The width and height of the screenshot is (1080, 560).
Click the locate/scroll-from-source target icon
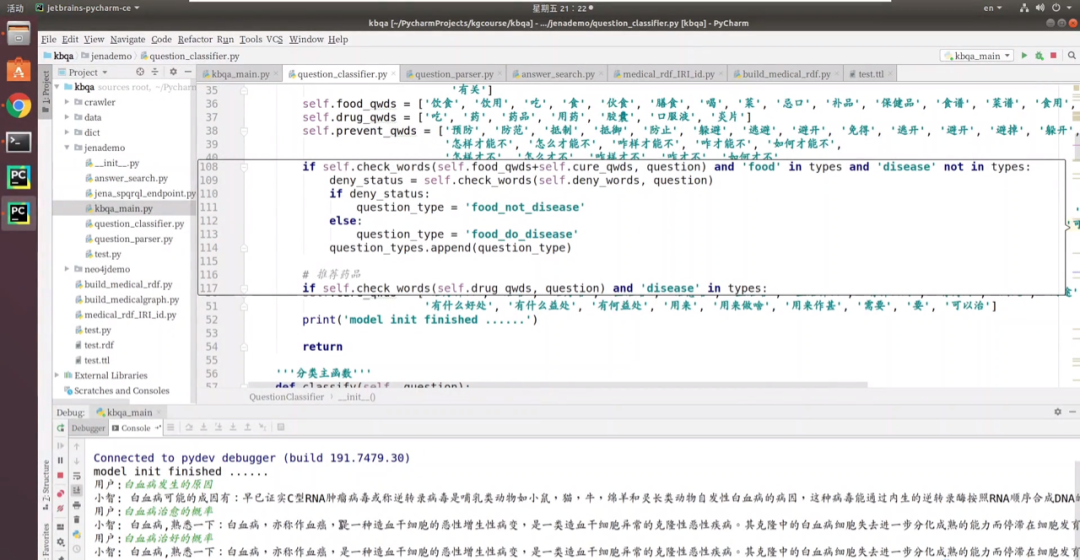(x=140, y=72)
